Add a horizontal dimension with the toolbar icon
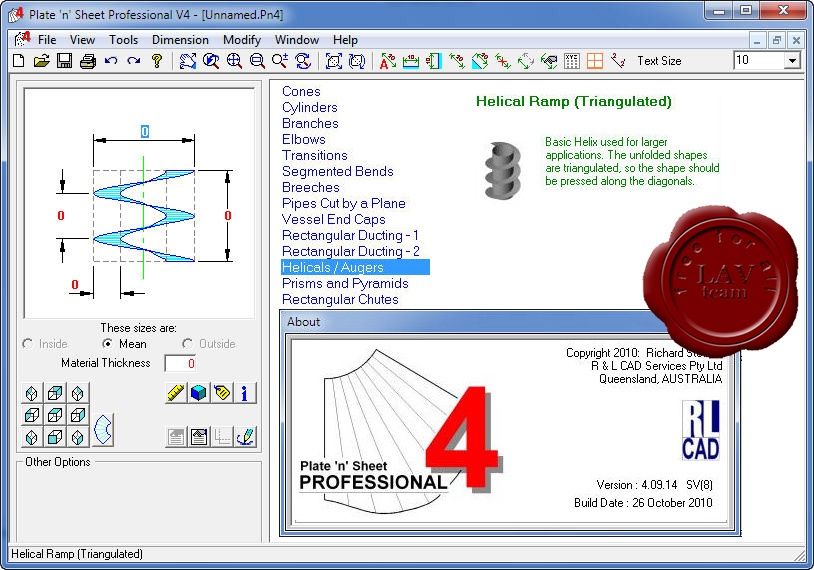The width and height of the screenshot is (814, 570). [x=411, y=61]
